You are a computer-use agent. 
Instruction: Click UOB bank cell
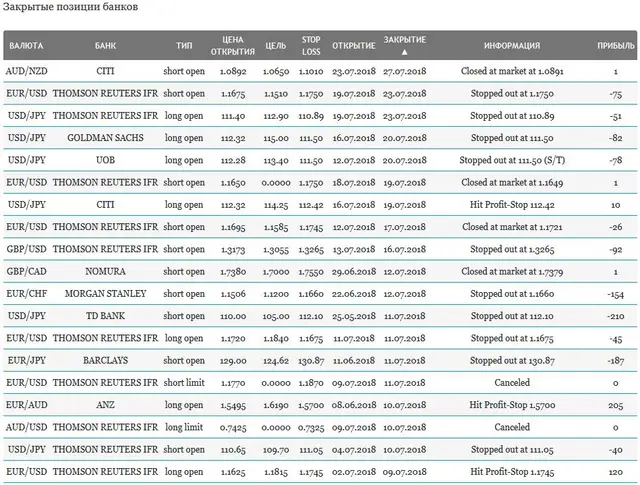[x=105, y=160]
